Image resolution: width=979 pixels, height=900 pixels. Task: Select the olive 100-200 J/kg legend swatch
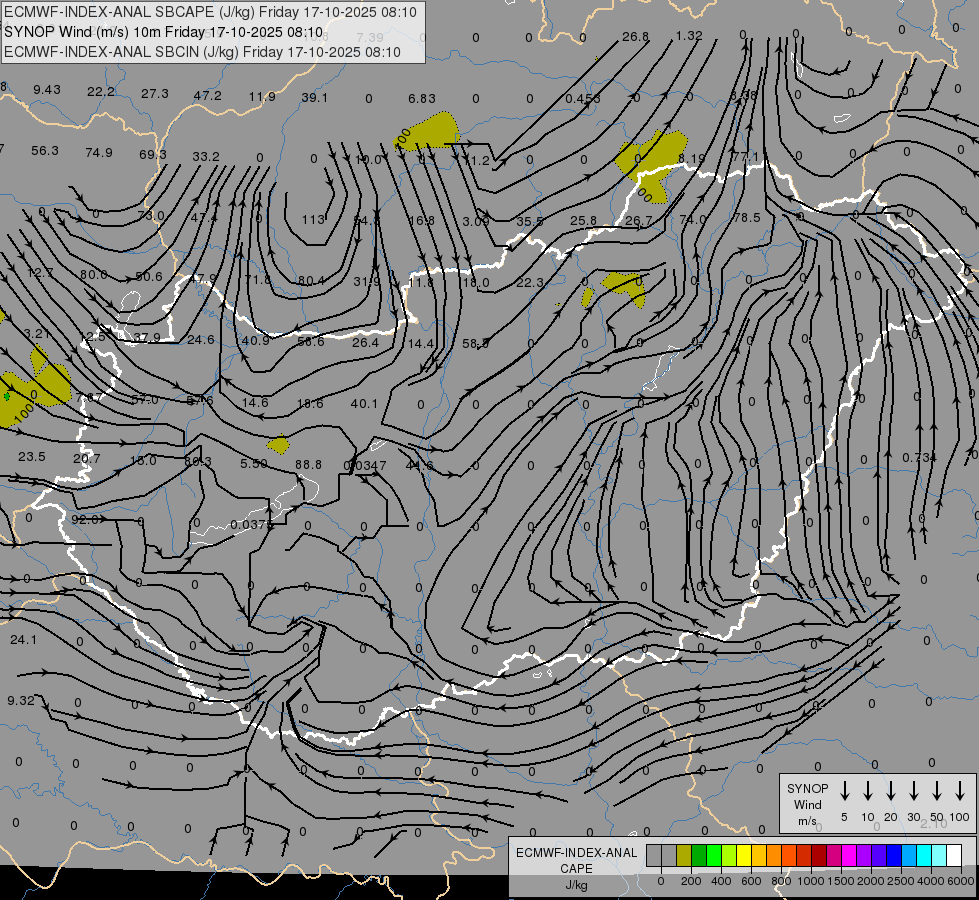click(x=684, y=855)
